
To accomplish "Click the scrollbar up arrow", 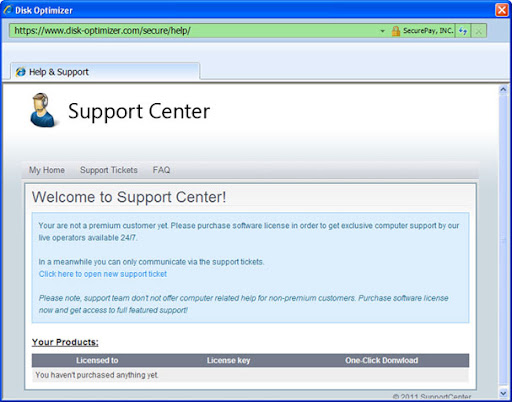I will 503,89.
